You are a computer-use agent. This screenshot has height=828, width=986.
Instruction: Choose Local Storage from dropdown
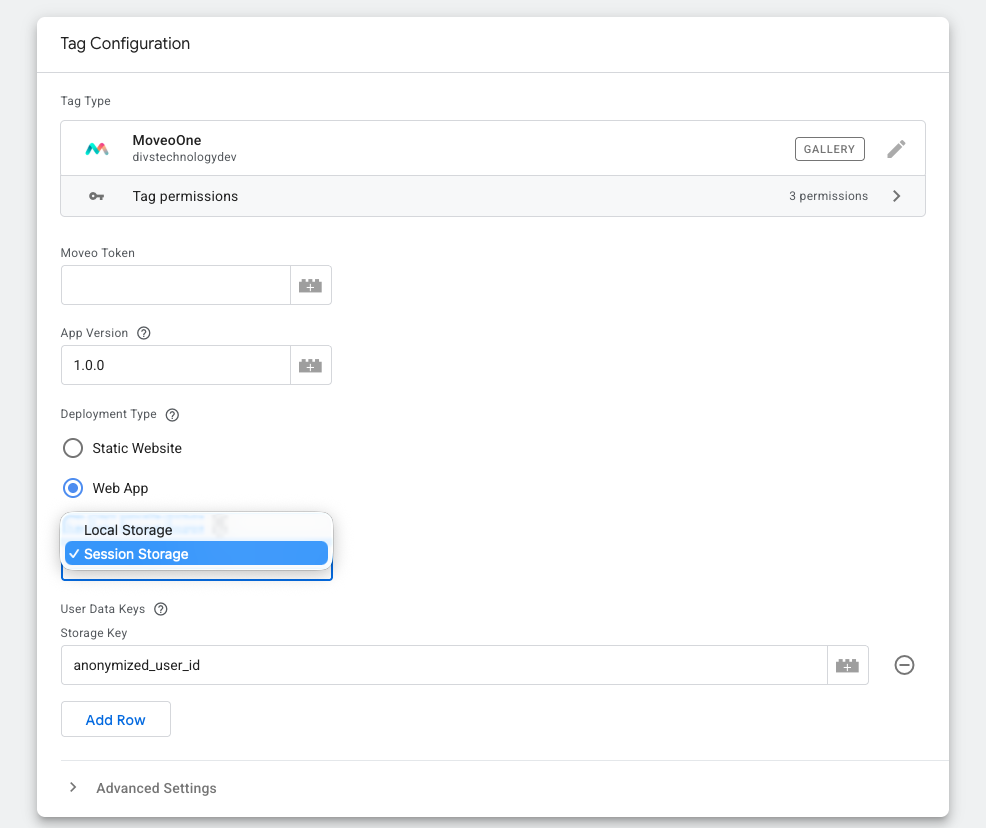tap(196, 530)
